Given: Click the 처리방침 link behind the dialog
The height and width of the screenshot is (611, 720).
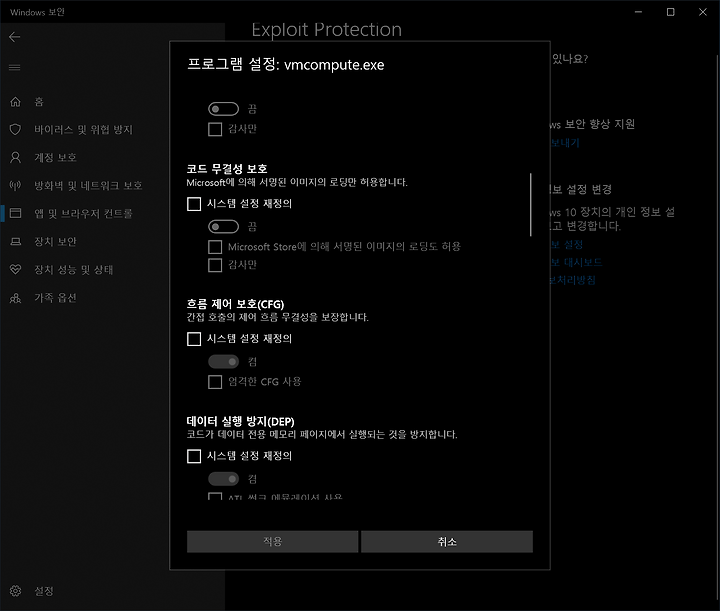Looking at the screenshot, I should click(573, 280).
